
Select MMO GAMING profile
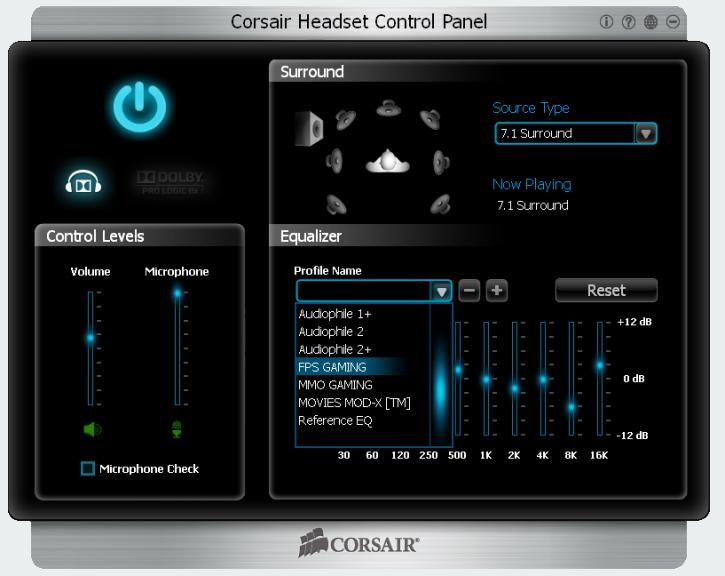tap(362, 385)
